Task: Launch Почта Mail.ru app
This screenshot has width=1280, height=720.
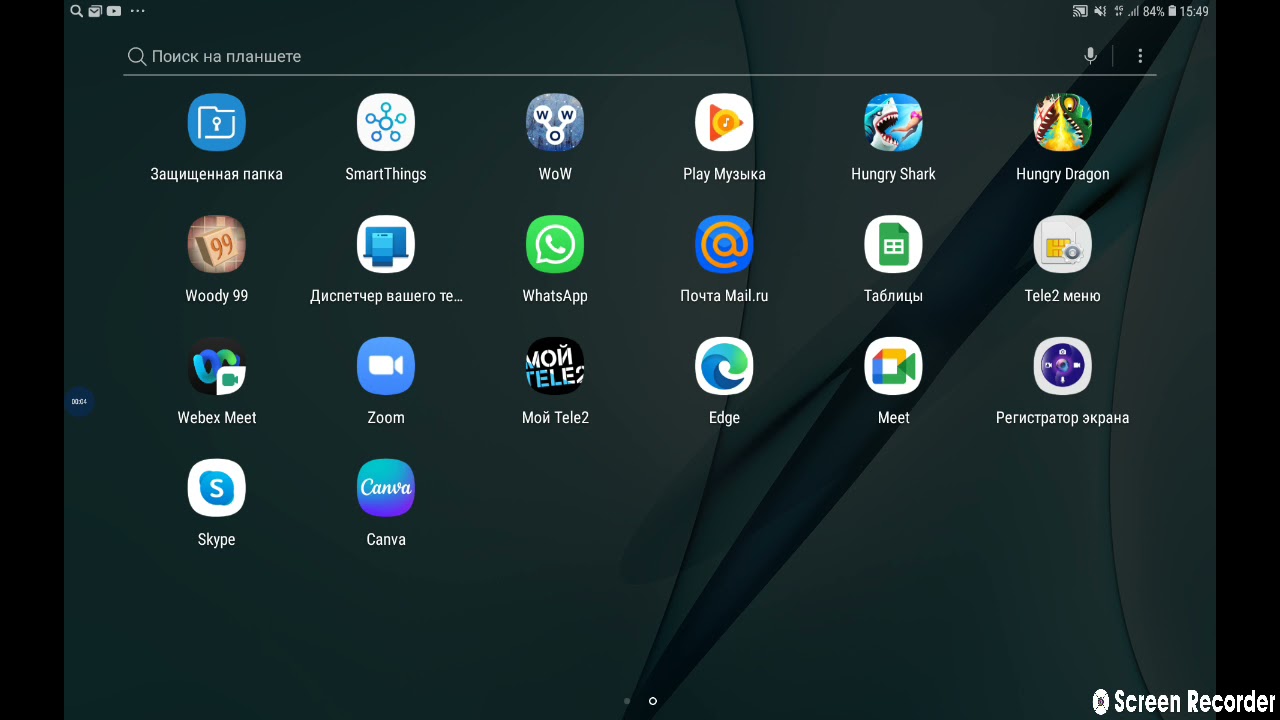Action: point(724,245)
